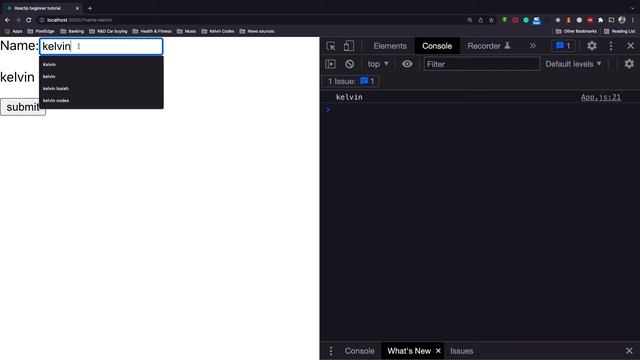Image resolution: width=640 pixels, height=360 pixels.
Task: Open the 1 Issue link in console
Action: [x=351, y=81]
